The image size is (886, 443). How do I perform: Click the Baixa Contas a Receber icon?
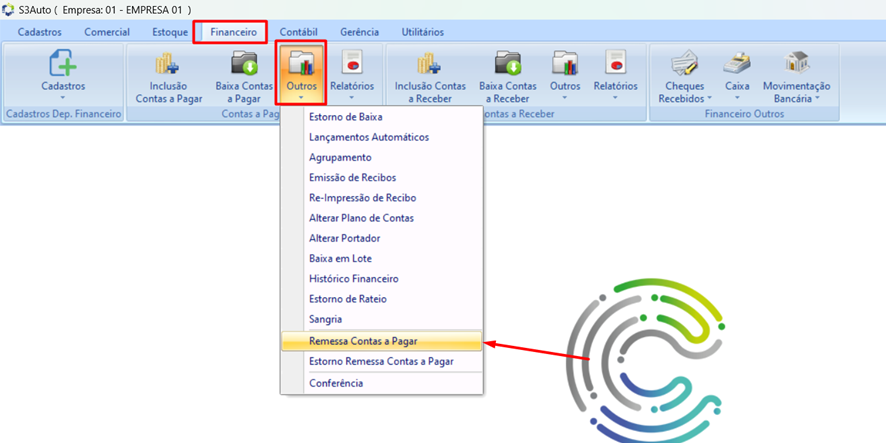[508, 66]
